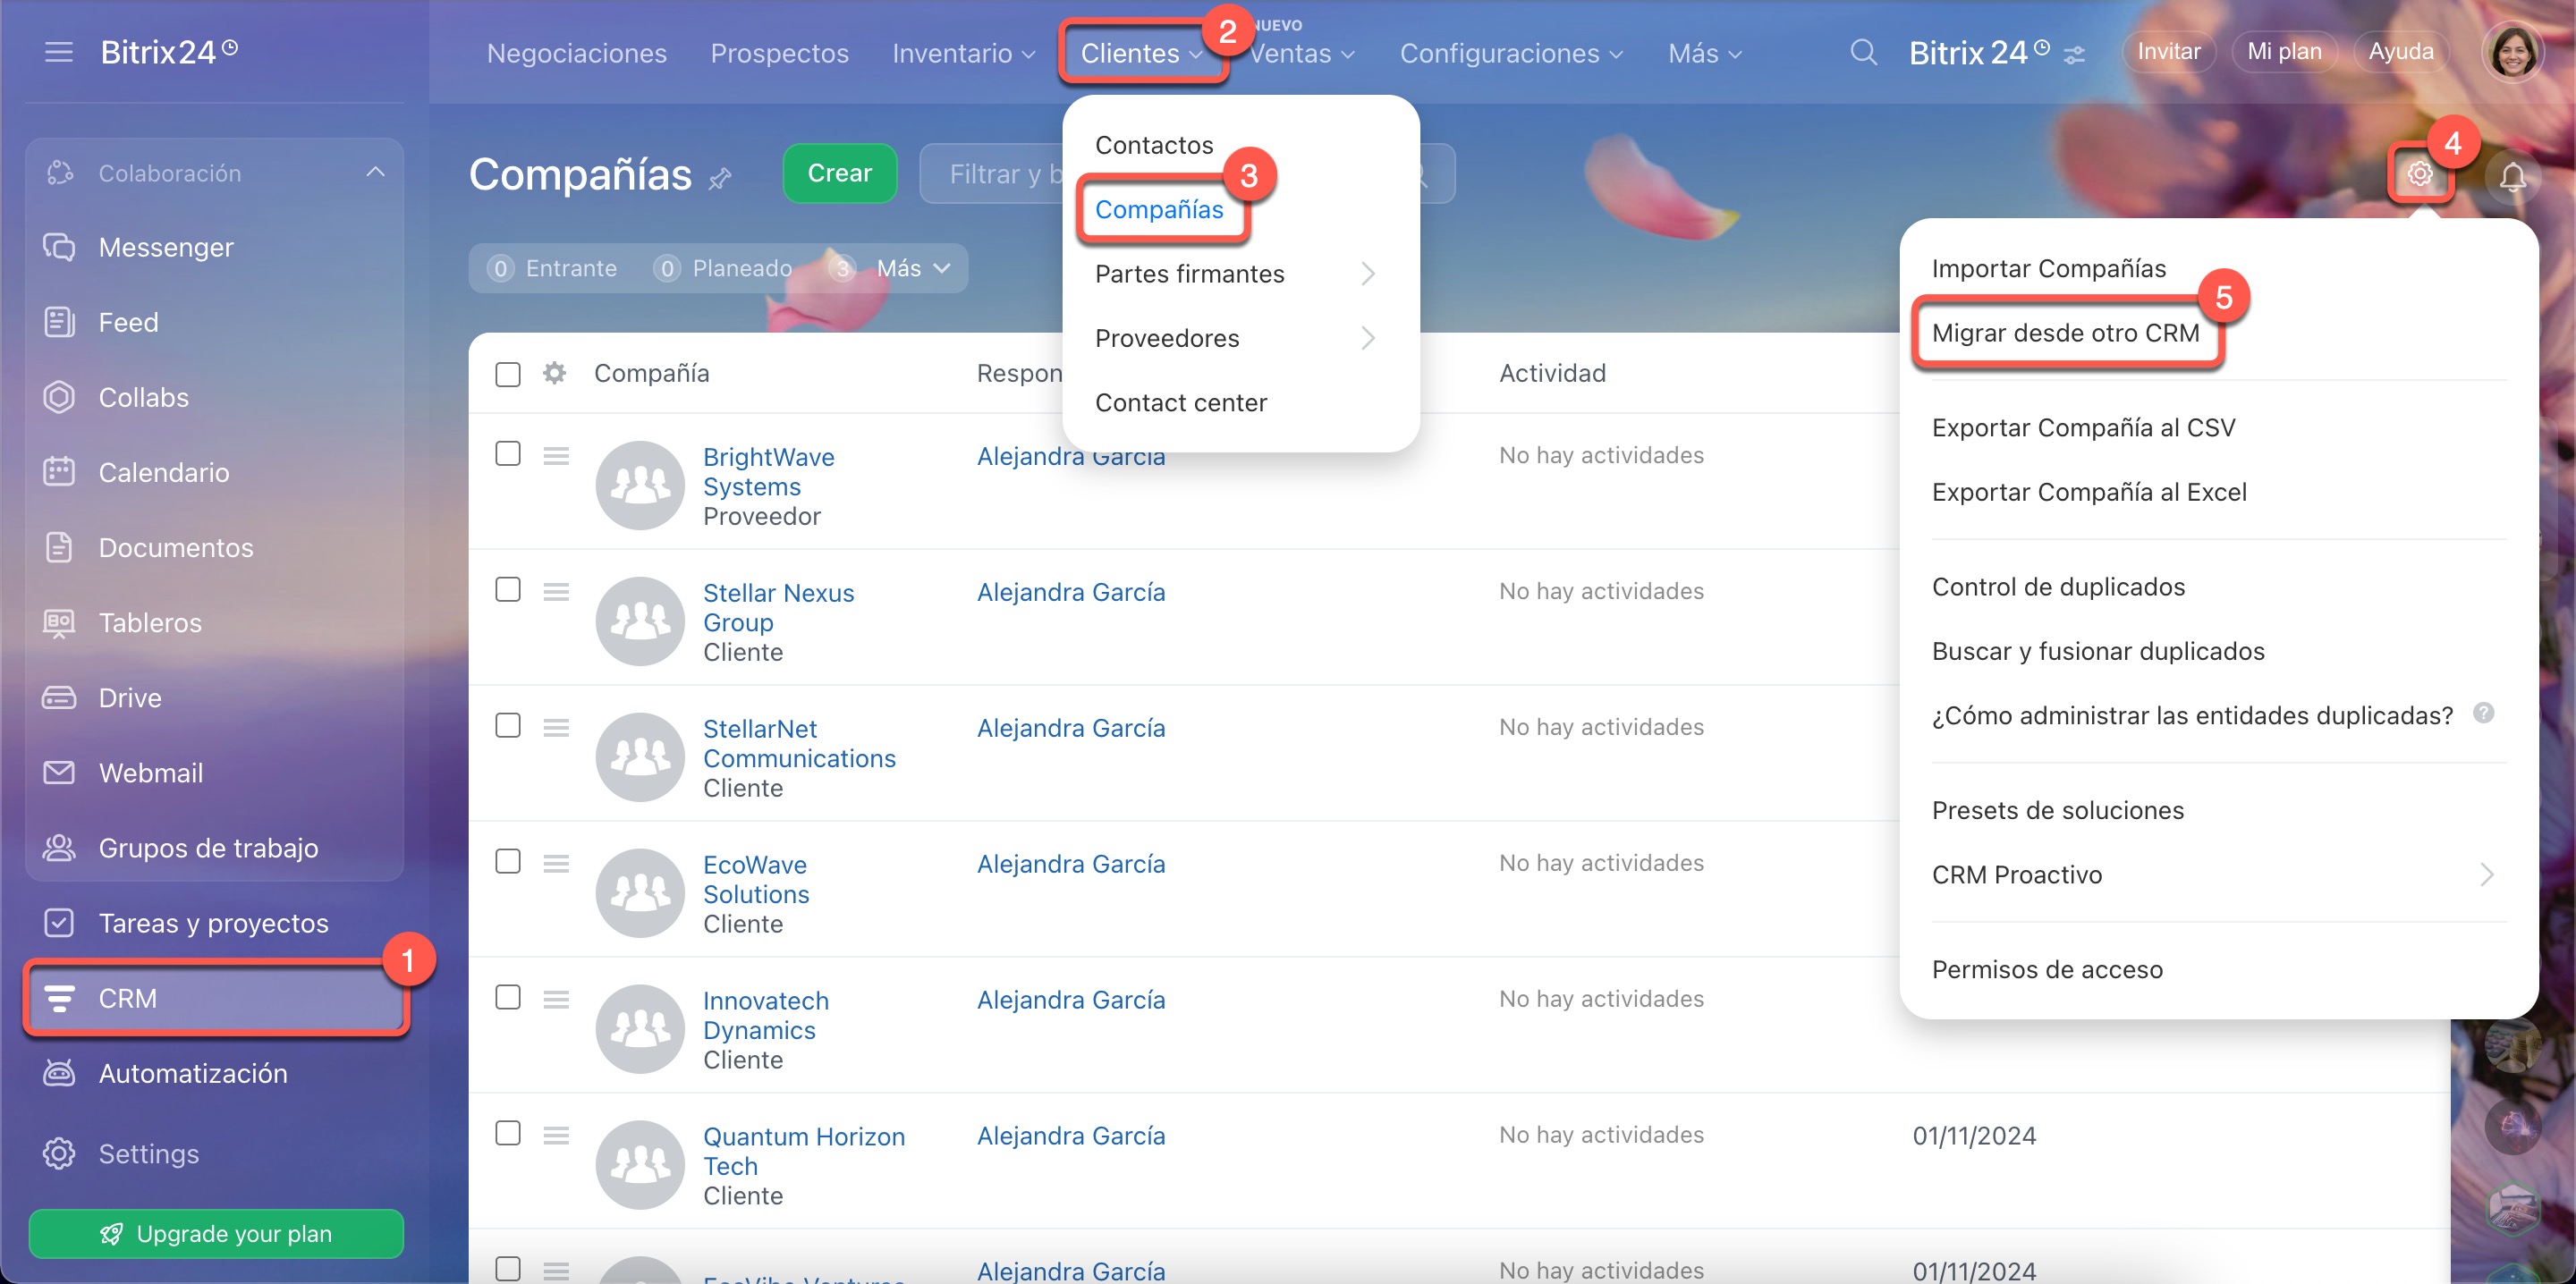Choose Importar Compañías option
This screenshot has height=1284, width=2576.
tap(2049, 268)
